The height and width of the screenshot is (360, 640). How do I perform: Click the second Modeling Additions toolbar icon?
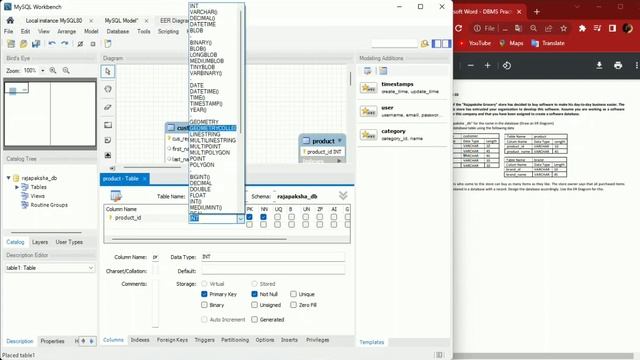pos(383,71)
